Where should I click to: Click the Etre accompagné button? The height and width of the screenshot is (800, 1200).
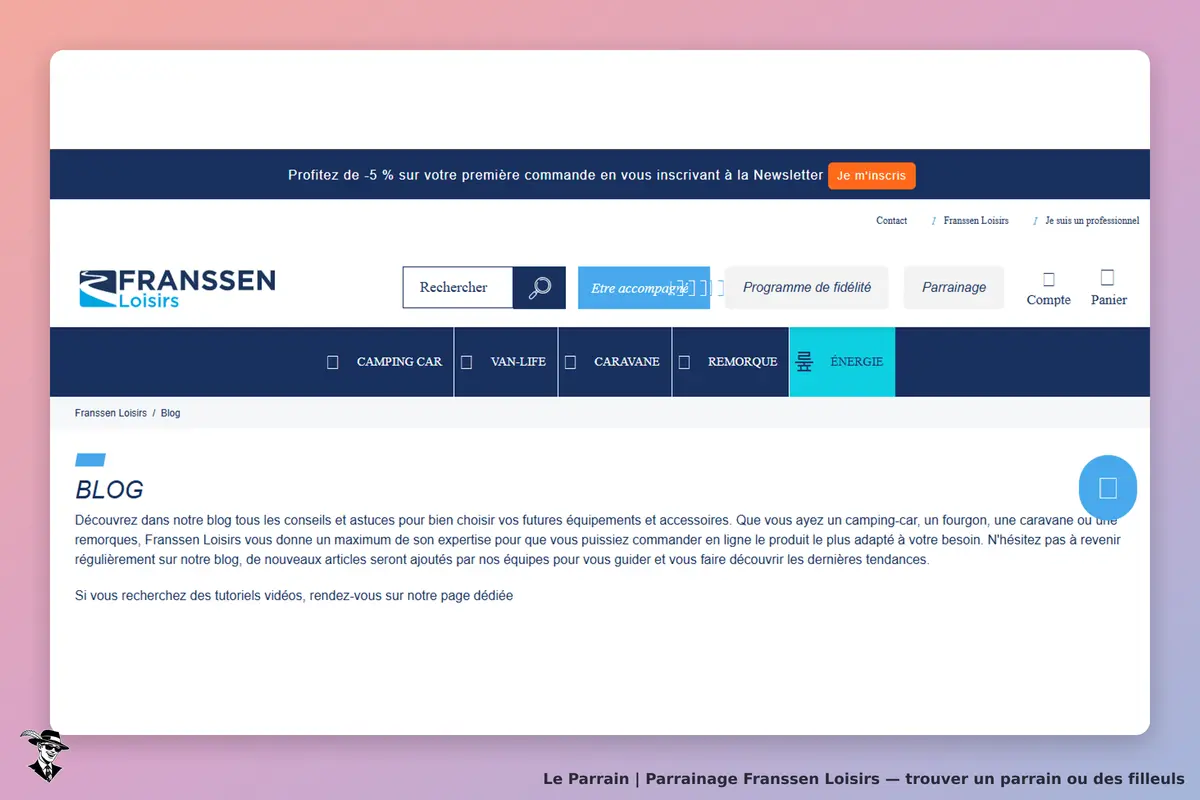coord(644,288)
